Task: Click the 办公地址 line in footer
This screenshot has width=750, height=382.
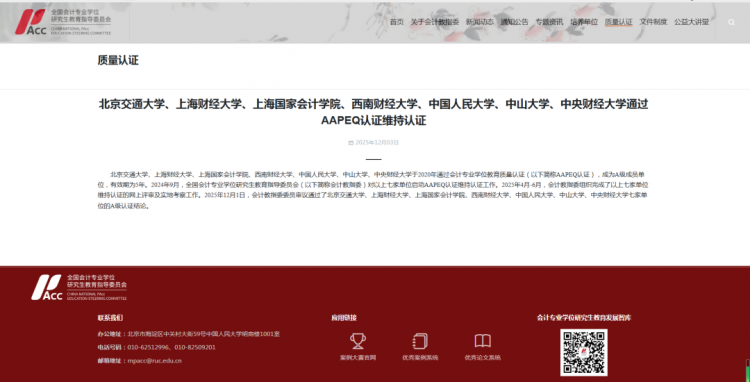Action: click(x=188, y=334)
